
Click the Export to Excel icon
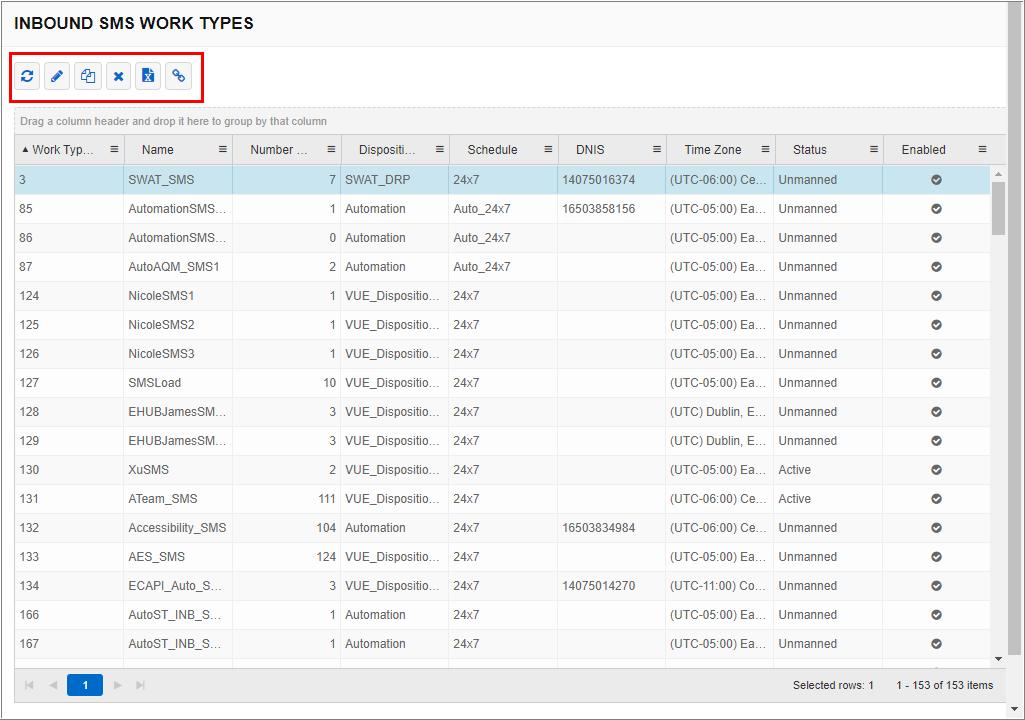click(x=148, y=76)
